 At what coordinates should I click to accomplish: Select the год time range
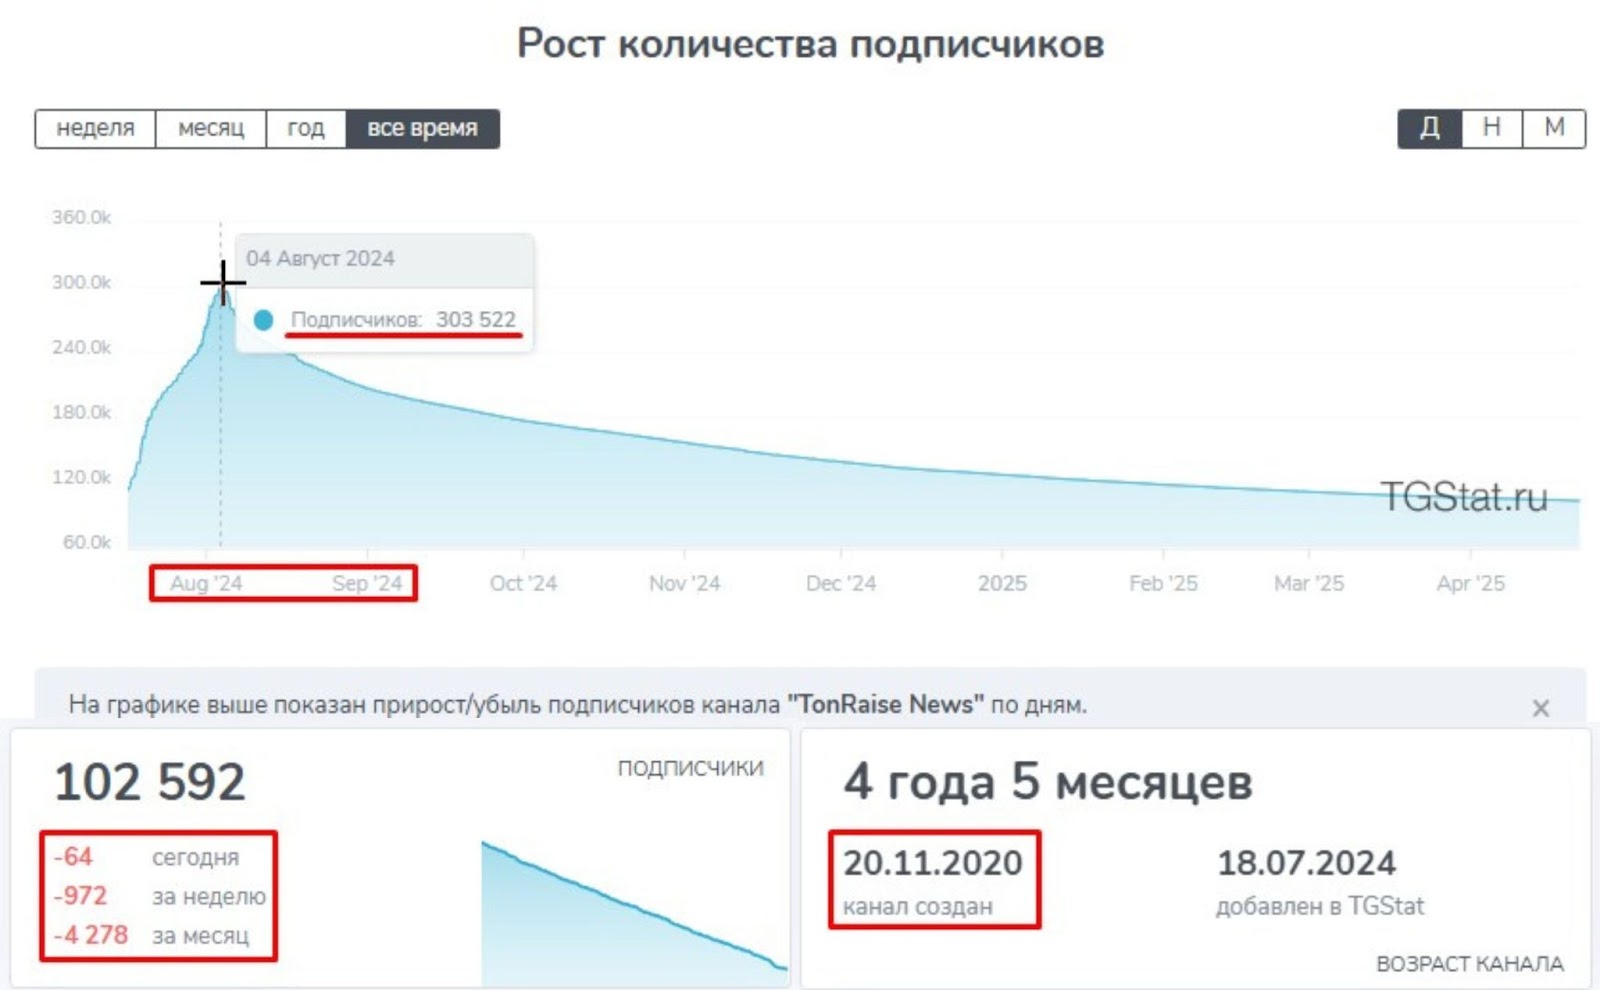(x=306, y=129)
